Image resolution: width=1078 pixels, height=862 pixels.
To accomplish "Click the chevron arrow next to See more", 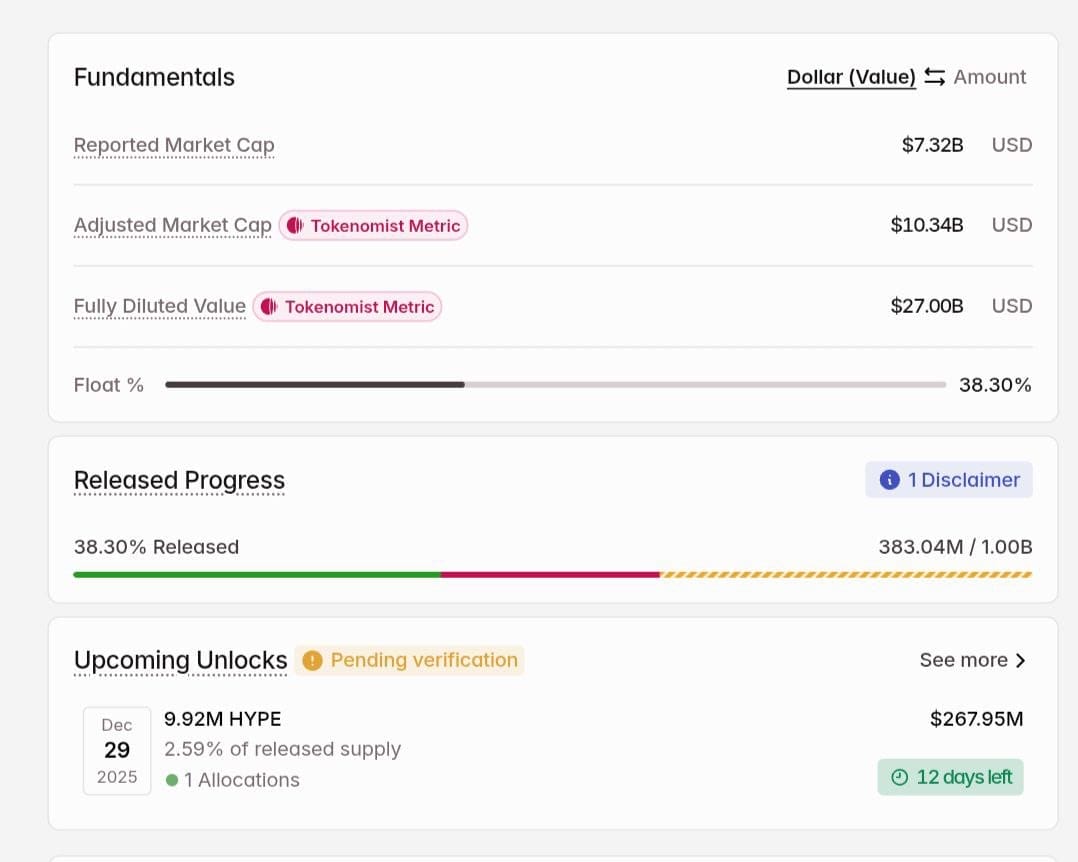I will (x=1020, y=660).
